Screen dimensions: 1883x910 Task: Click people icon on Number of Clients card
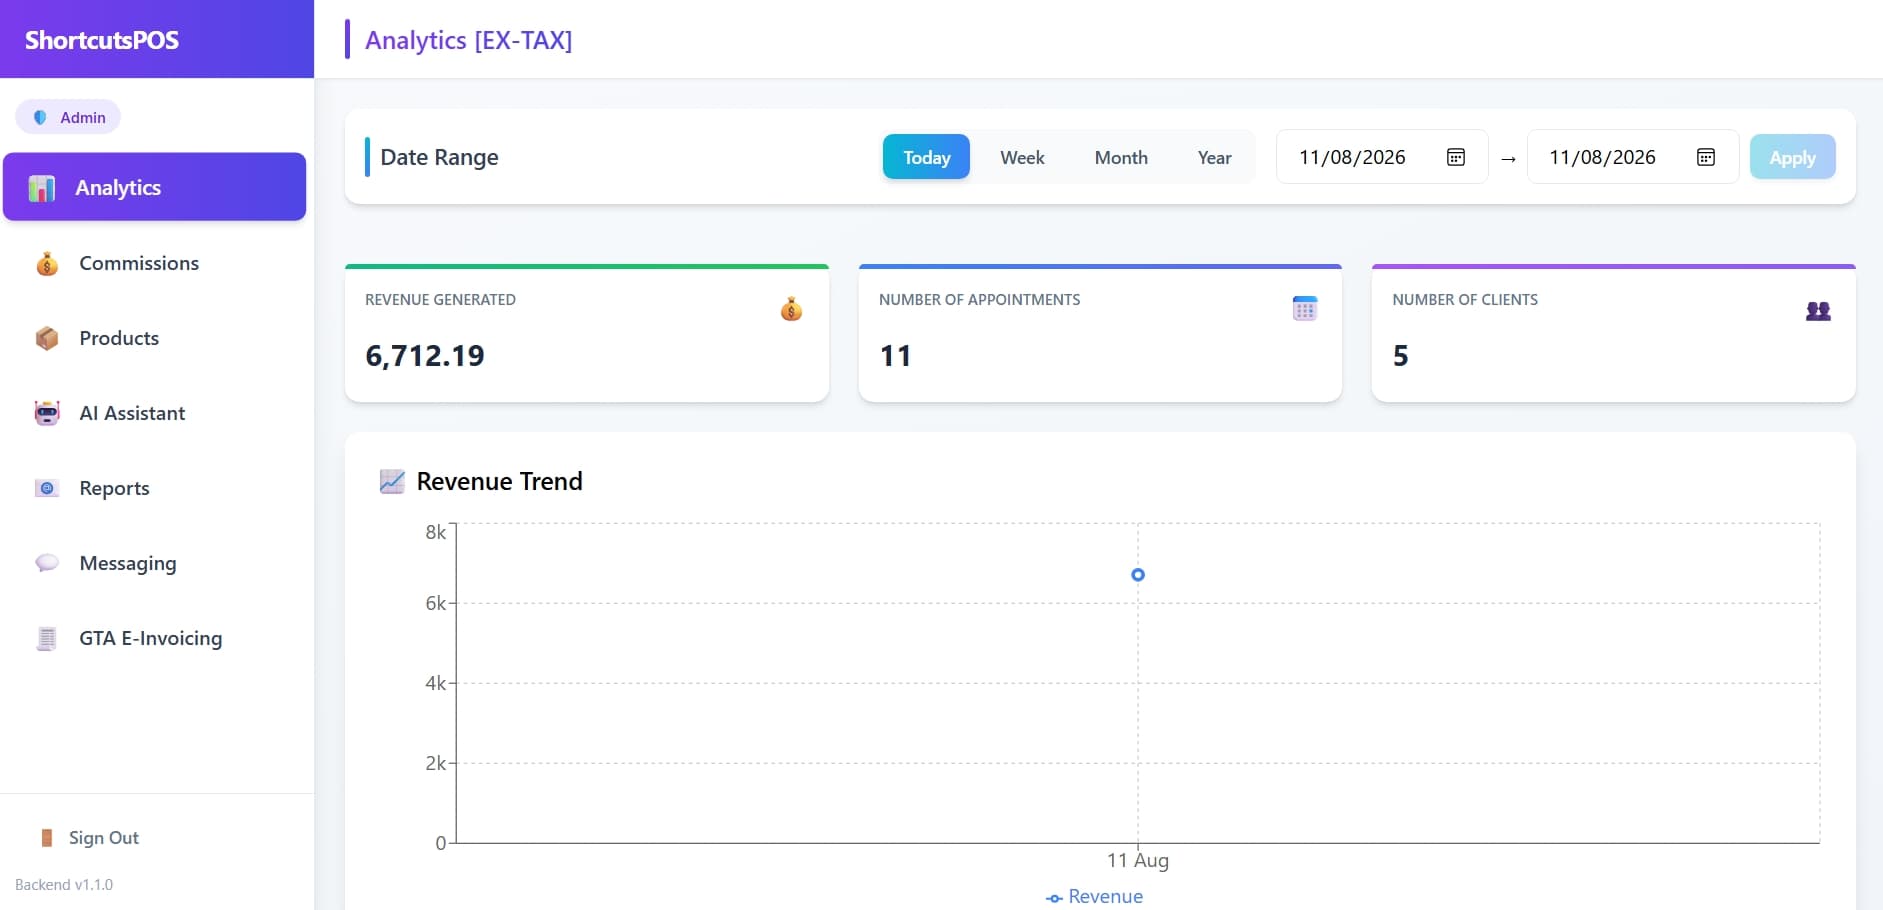1818,311
